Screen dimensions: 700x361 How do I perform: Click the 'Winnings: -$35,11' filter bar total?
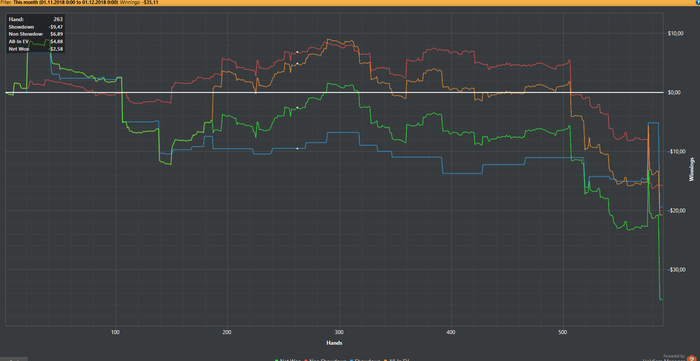point(139,2)
